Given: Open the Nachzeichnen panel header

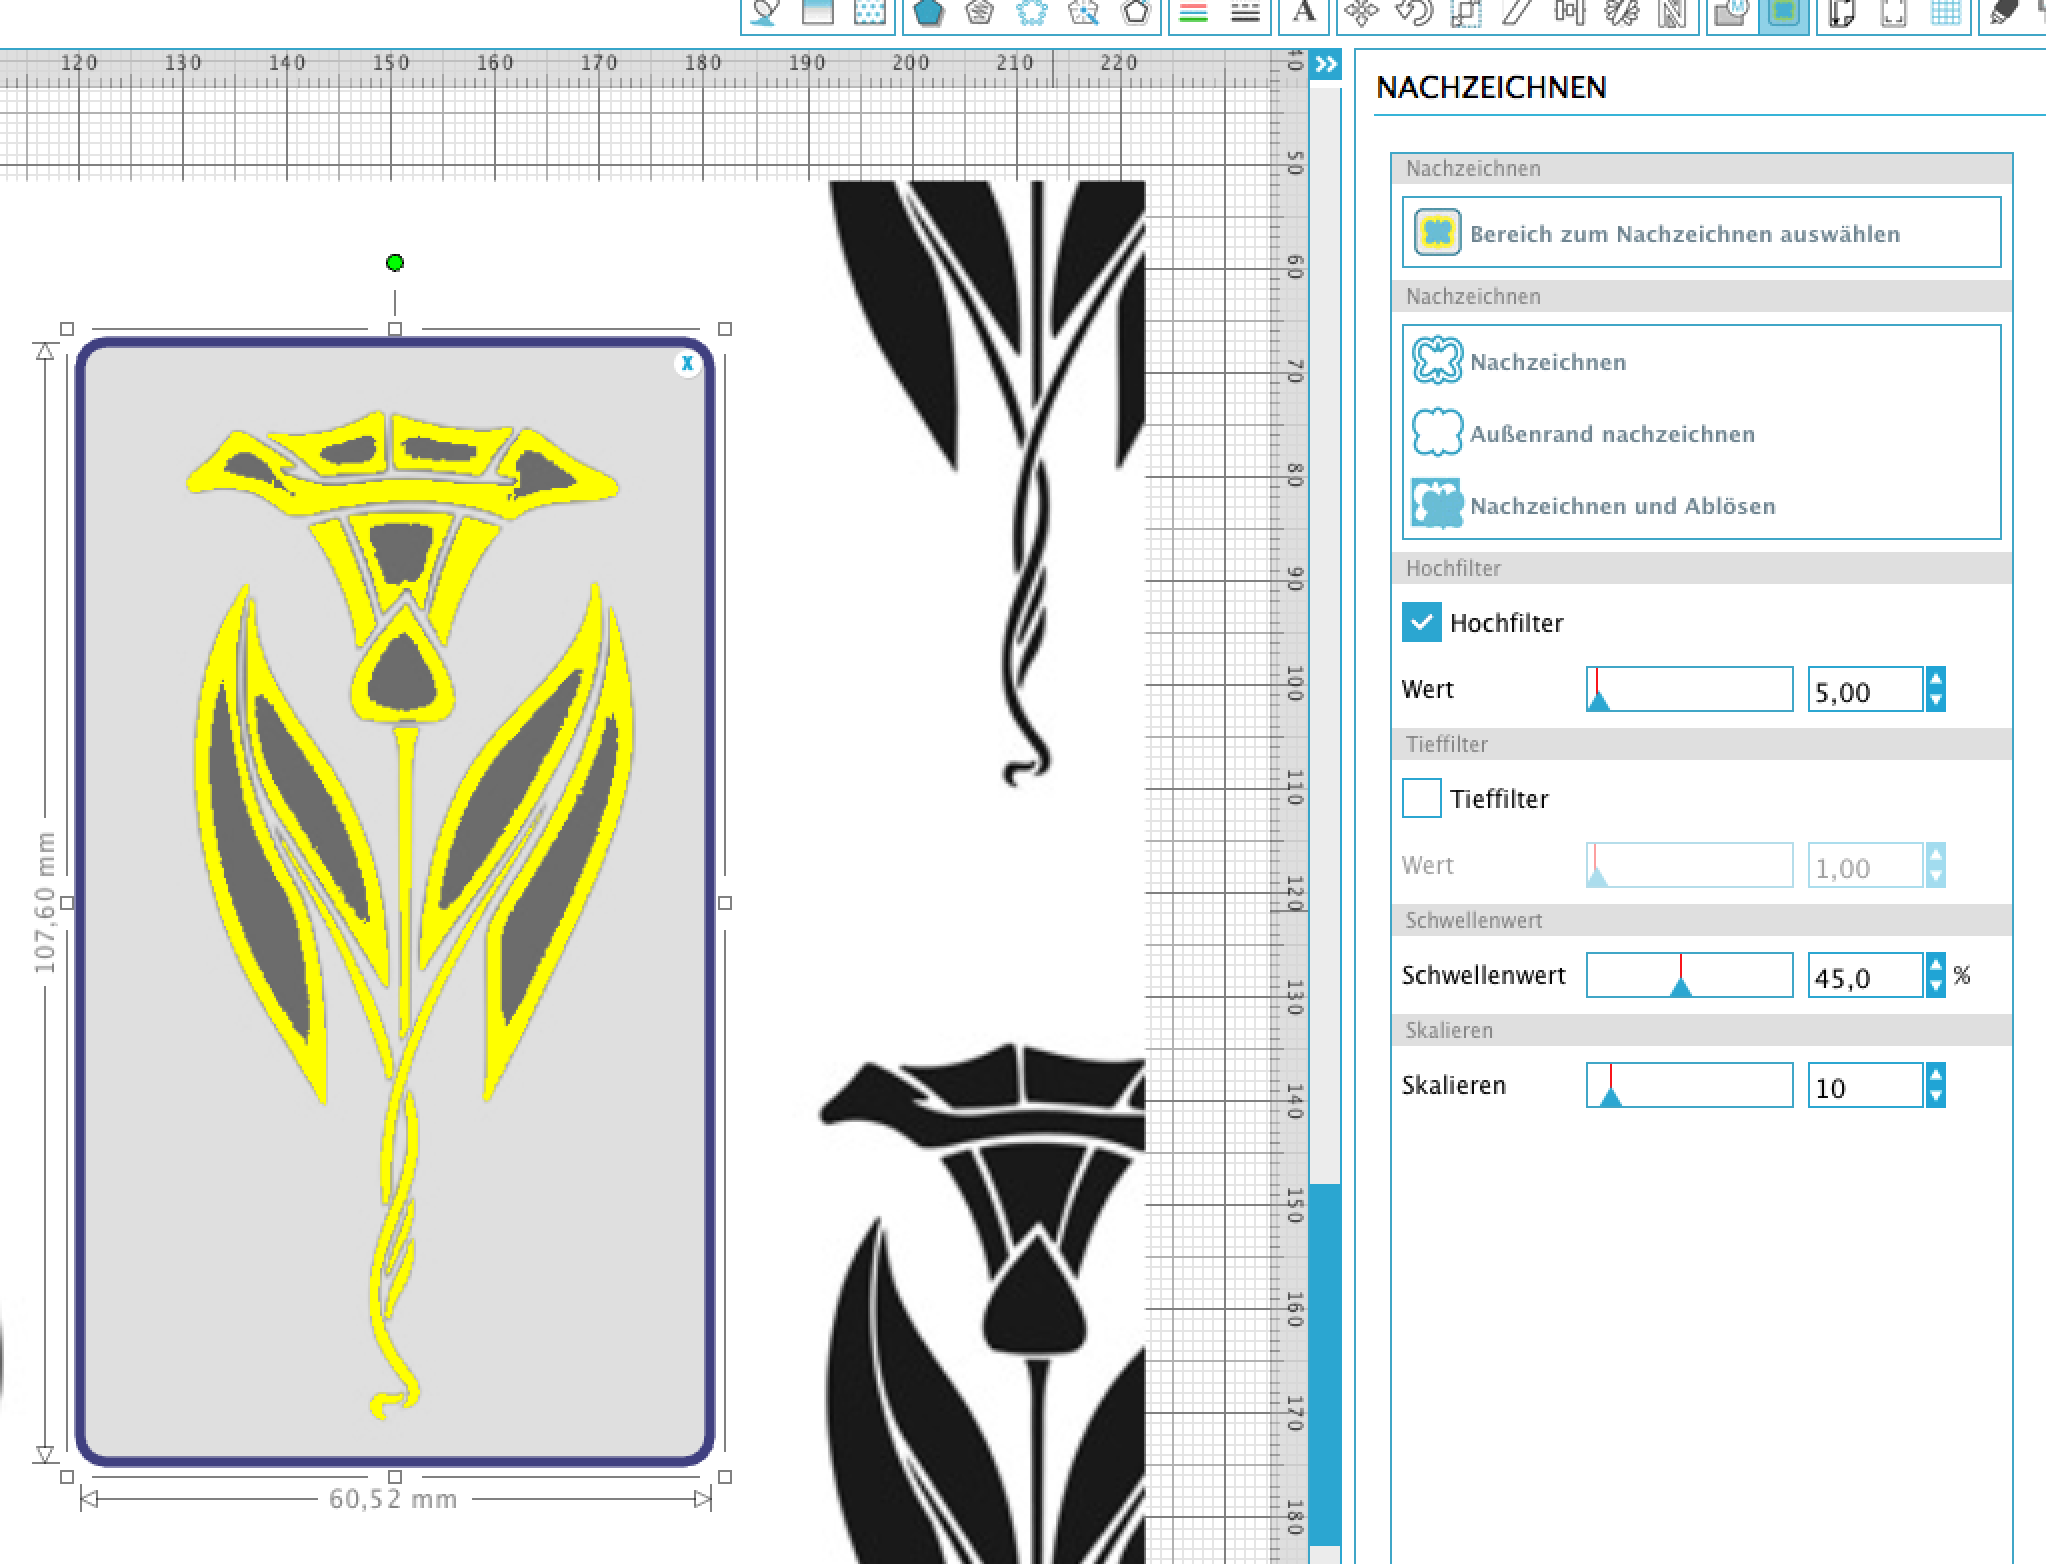Looking at the screenshot, I should click(1490, 88).
